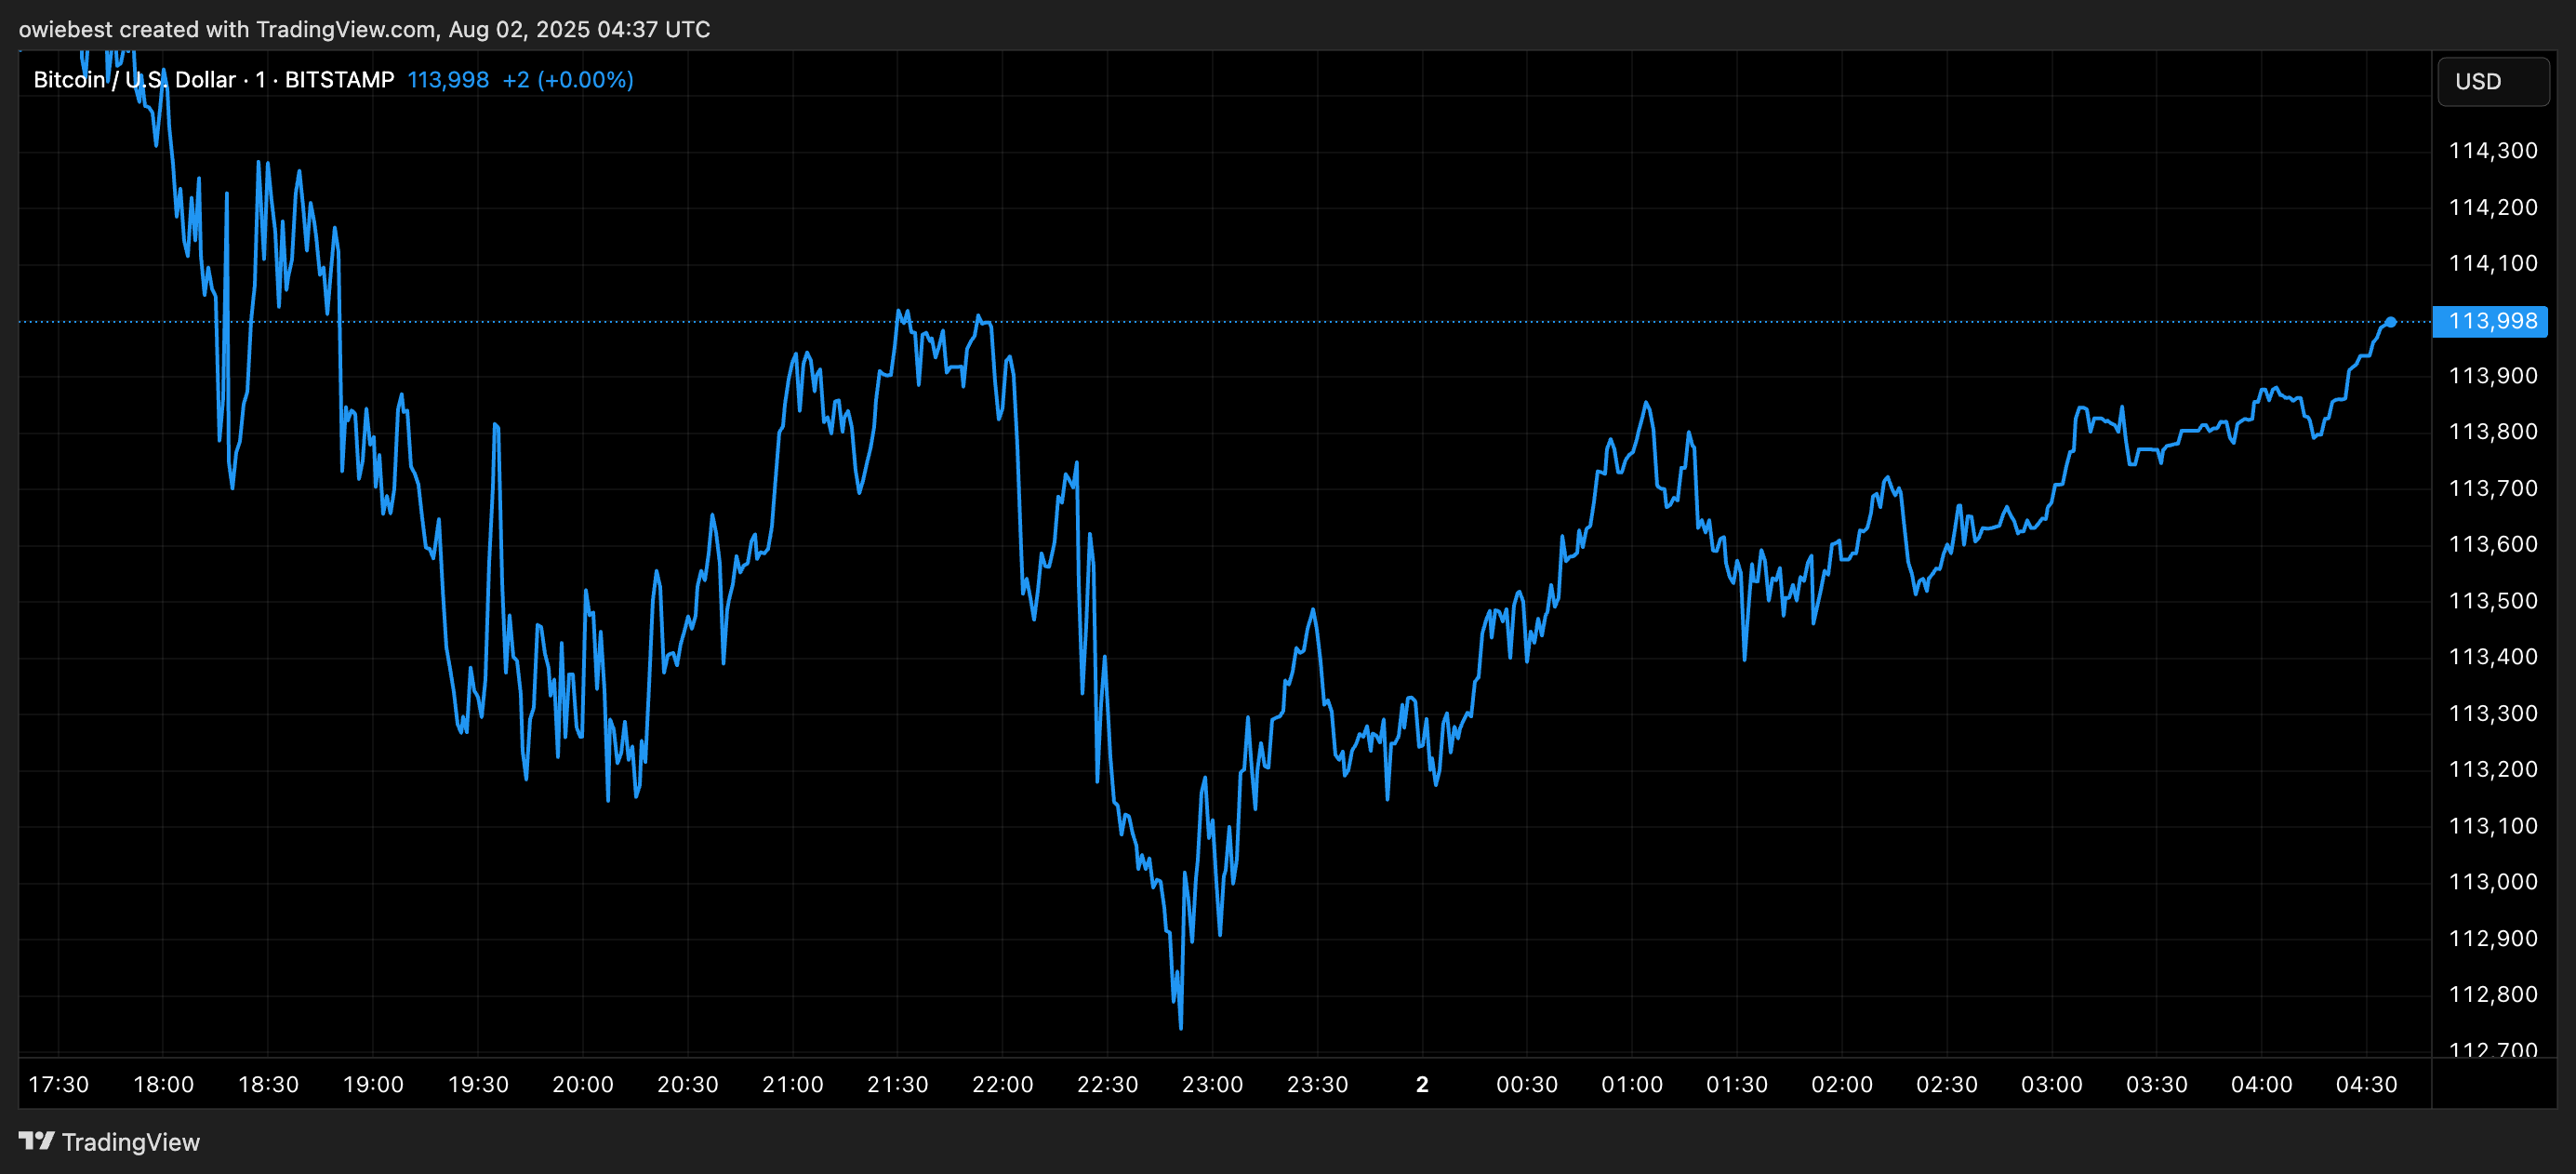
Task: Click the last price dot on the line
Action: tap(2391, 322)
